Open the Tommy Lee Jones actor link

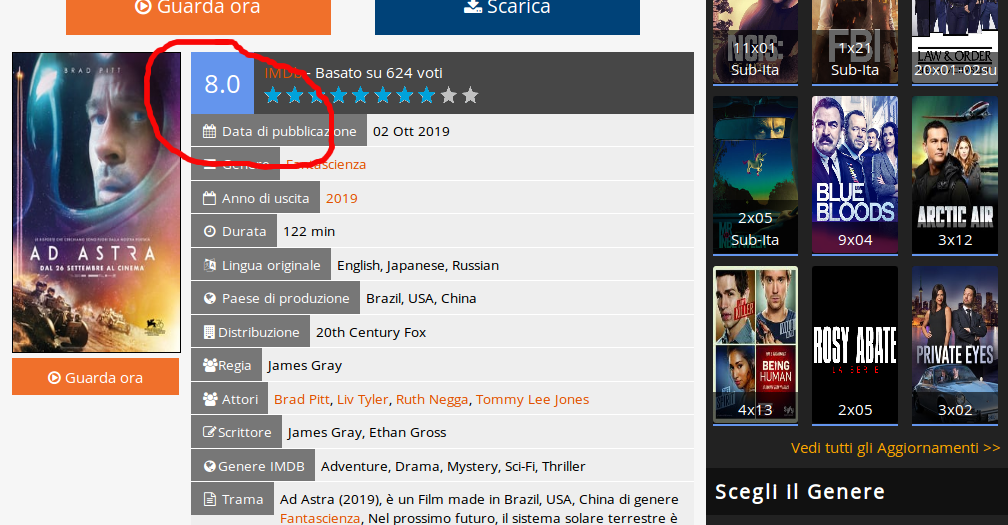532,399
